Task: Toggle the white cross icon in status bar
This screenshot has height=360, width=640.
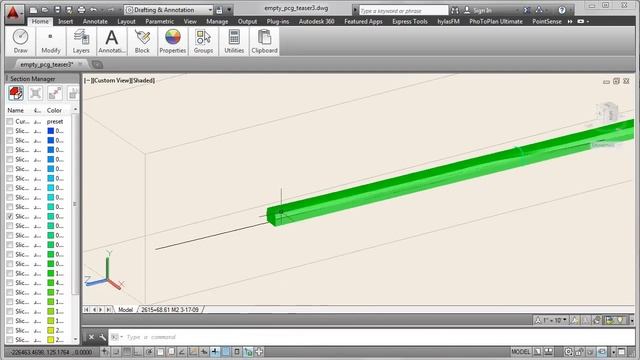Action: pos(259,352)
